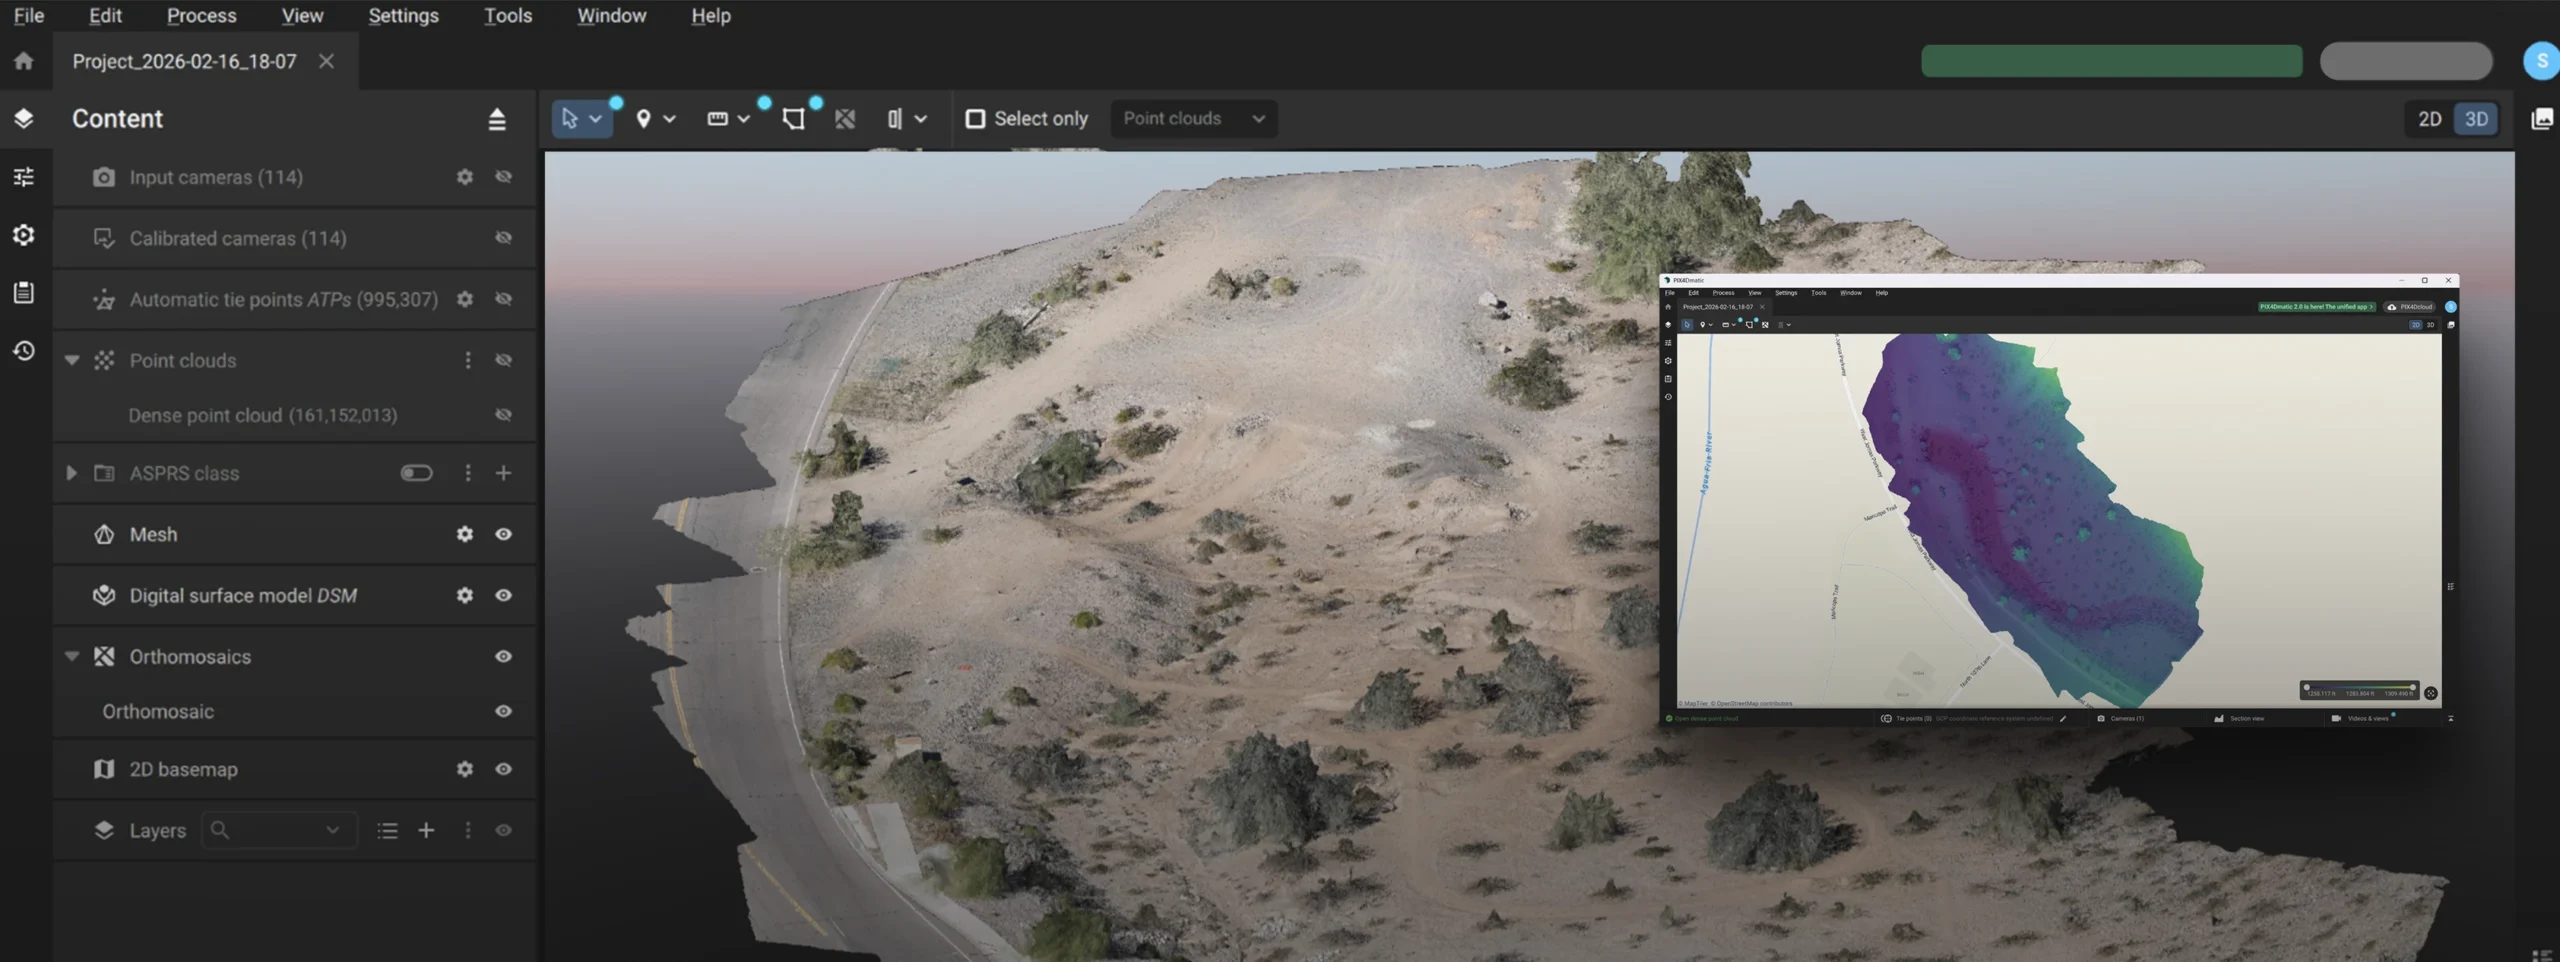The height and width of the screenshot is (962, 2560).
Task: Click the Home icon in the tab bar
Action: point(24,61)
